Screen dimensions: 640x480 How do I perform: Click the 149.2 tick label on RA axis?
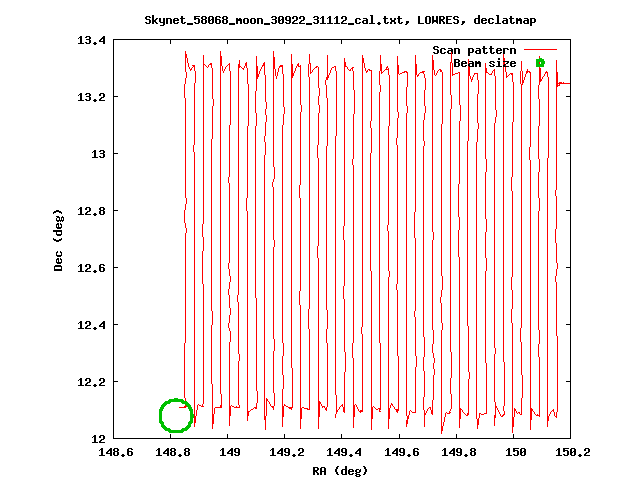285,453
